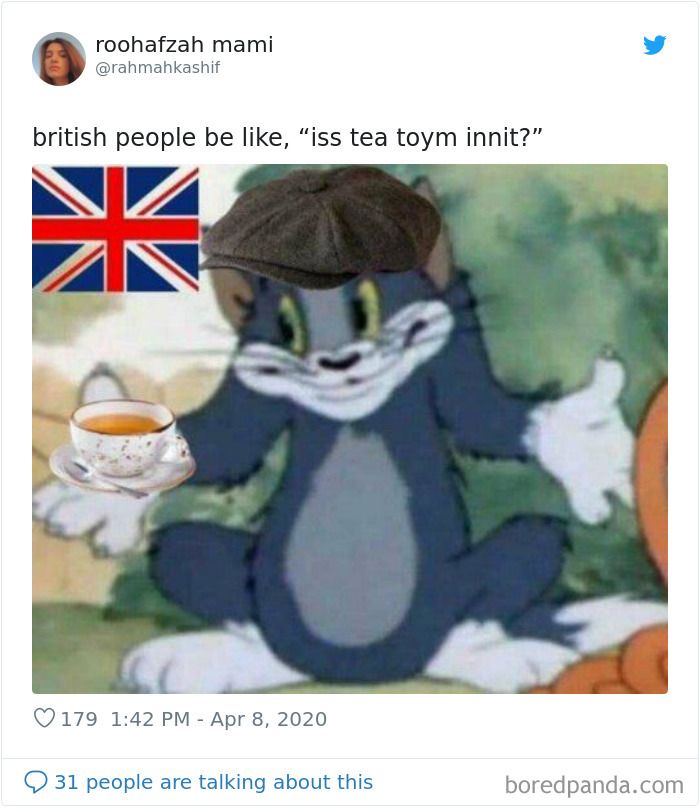Open the roohafzah mami profile avatar
Image resolution: width=700 pixels, height=807 pixels.
click(x=59, y=59)
